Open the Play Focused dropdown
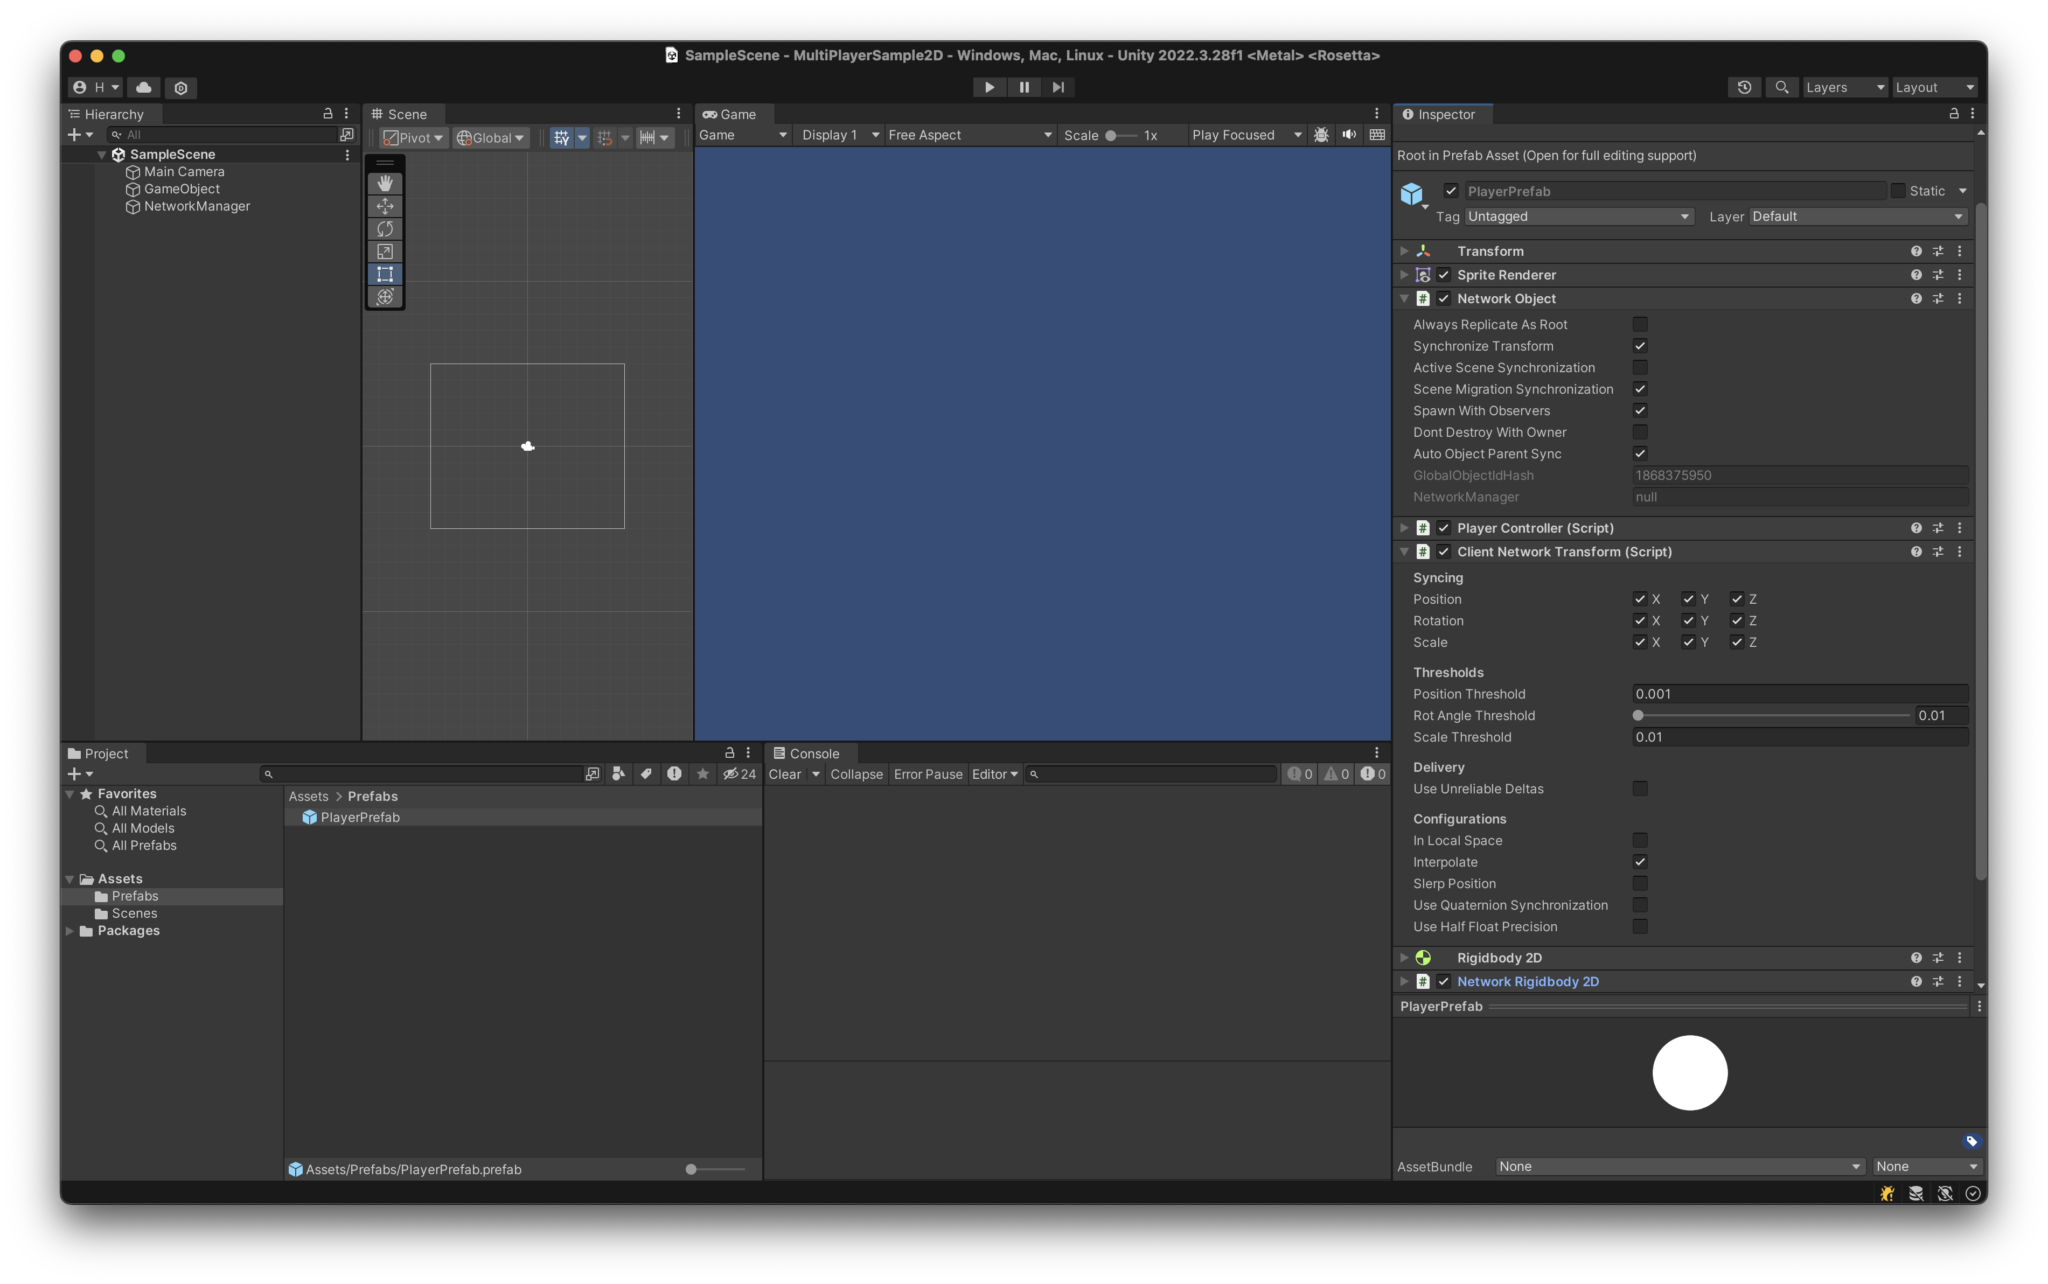The width and height of the screenshot is (2048, 1284). click(1246, 135)
